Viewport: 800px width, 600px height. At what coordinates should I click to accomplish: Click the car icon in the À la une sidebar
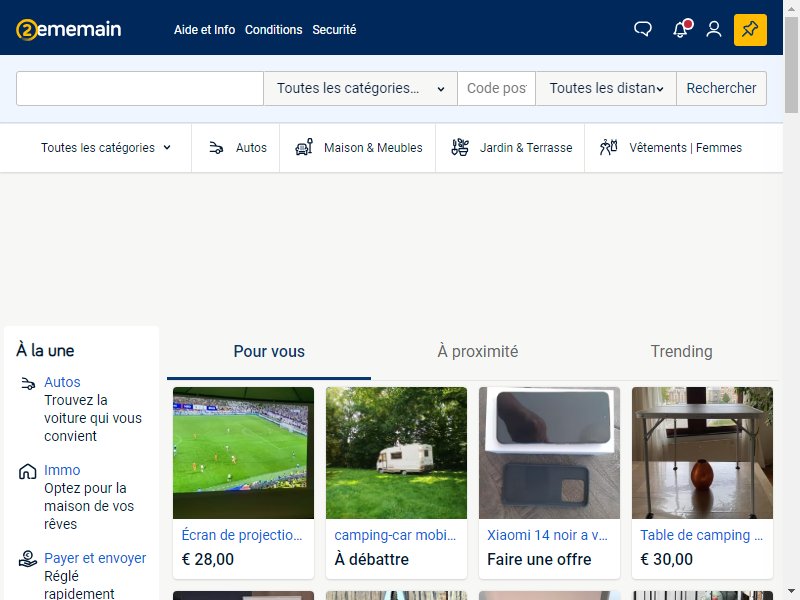pyautogui.click(x=28, y=384)
